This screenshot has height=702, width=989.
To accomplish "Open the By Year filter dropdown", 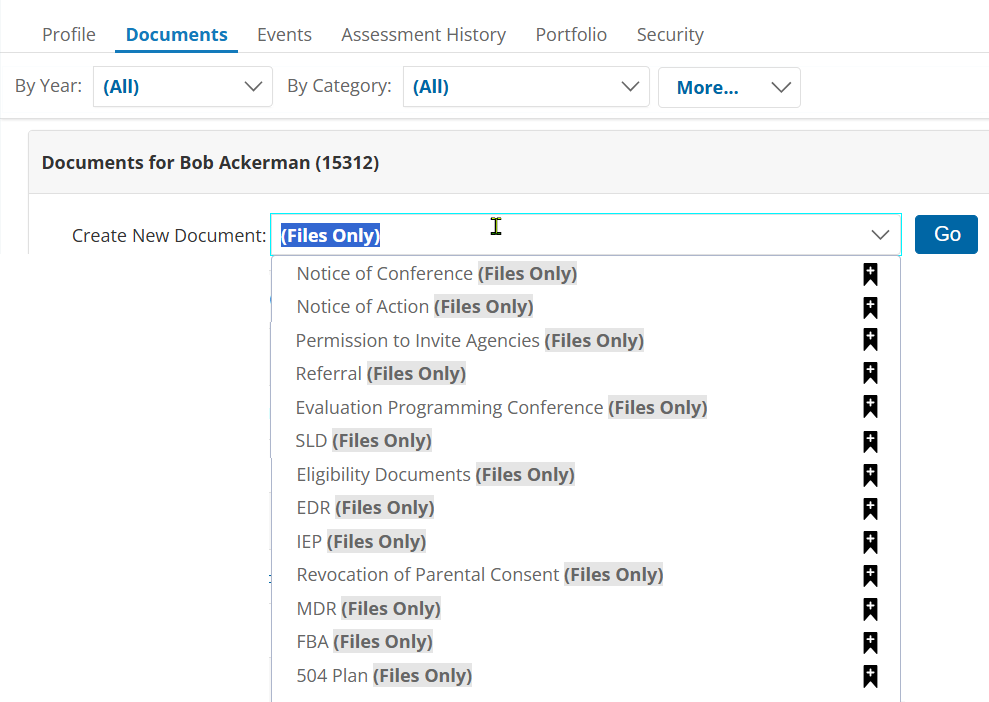I will pyautogui.click(x=183, y=87).
